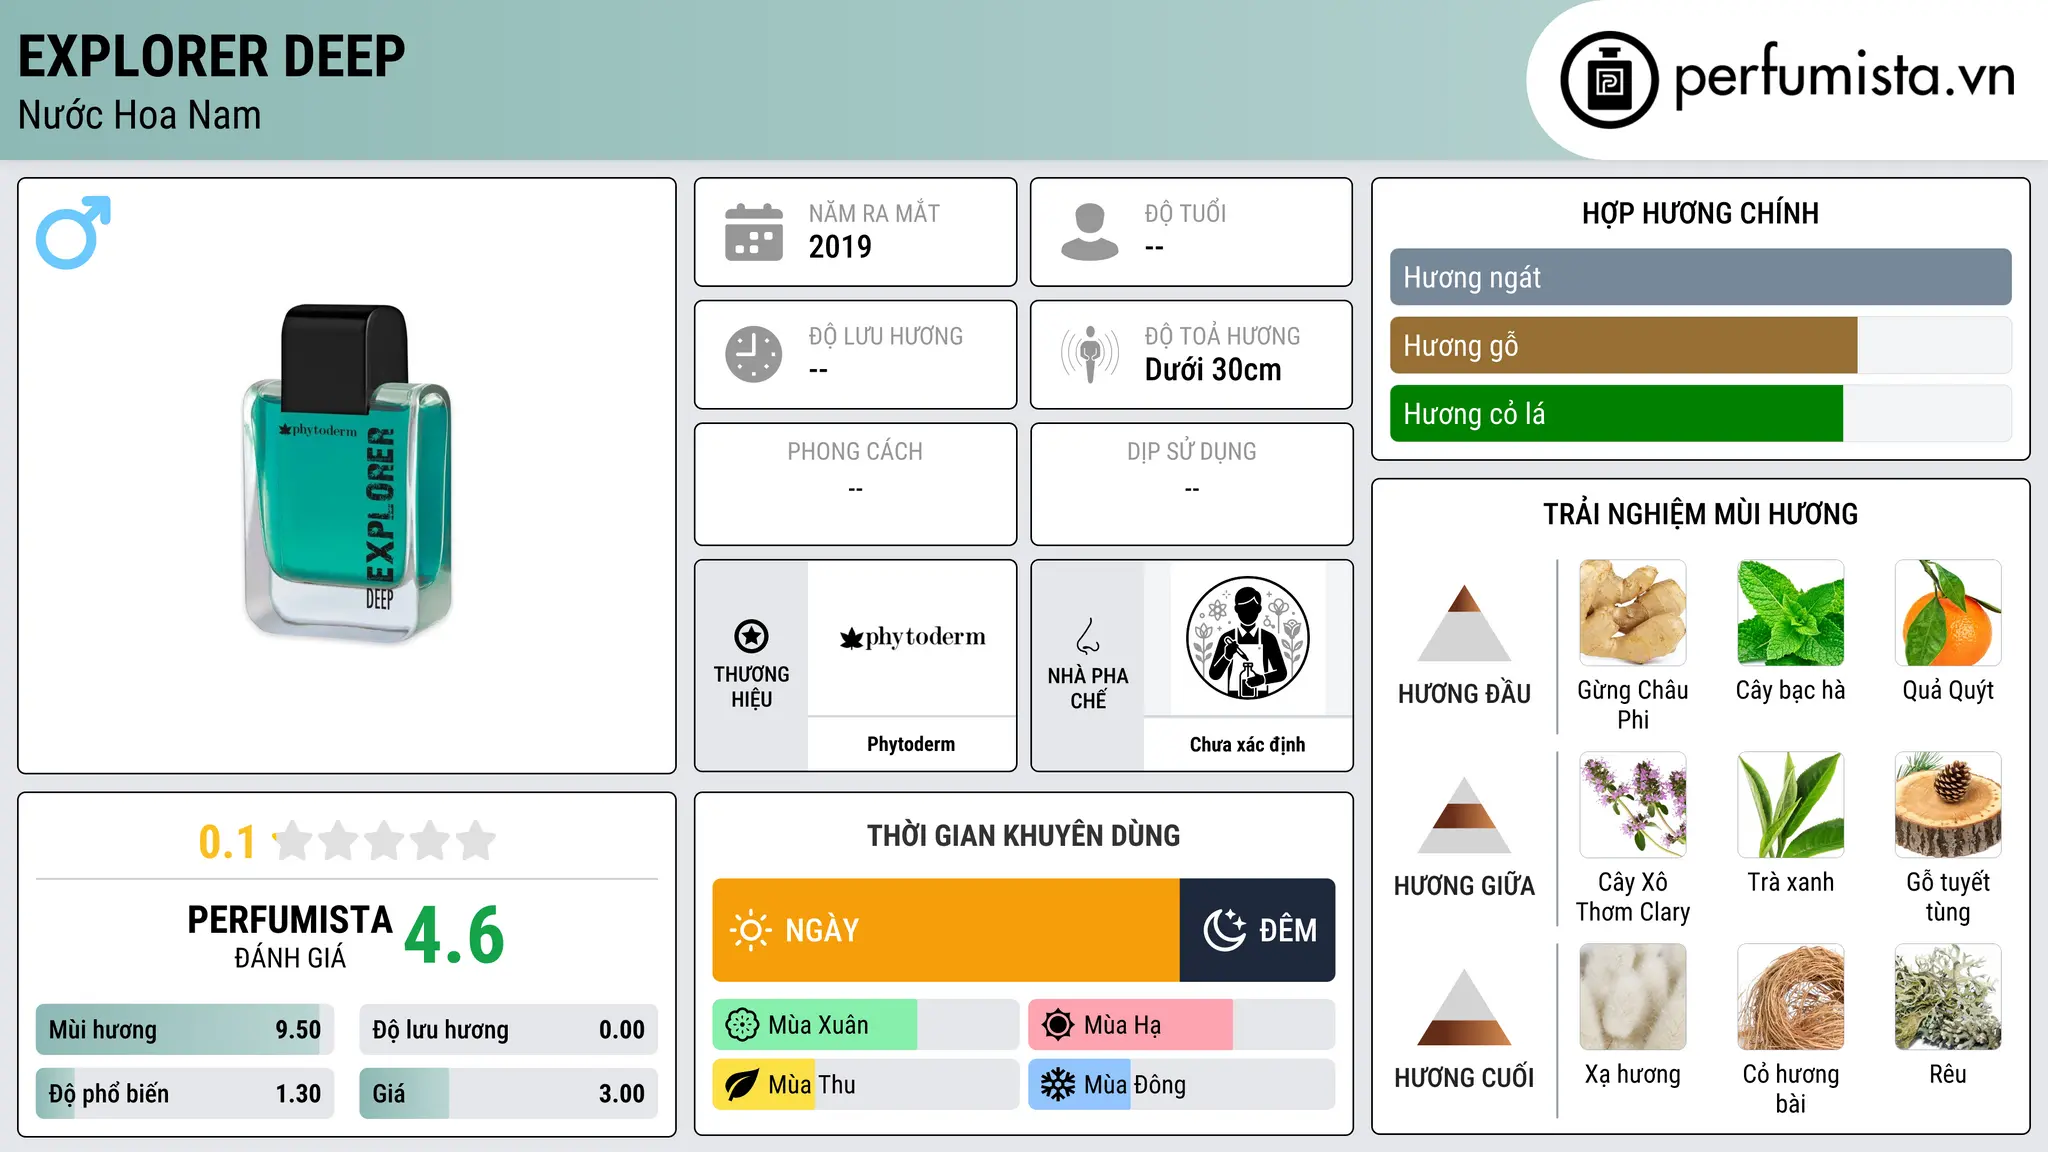Viewport: 2048px width, 1152px height.
Task: Click the phytoderm brand logo
Action: [x=912, y=637]
